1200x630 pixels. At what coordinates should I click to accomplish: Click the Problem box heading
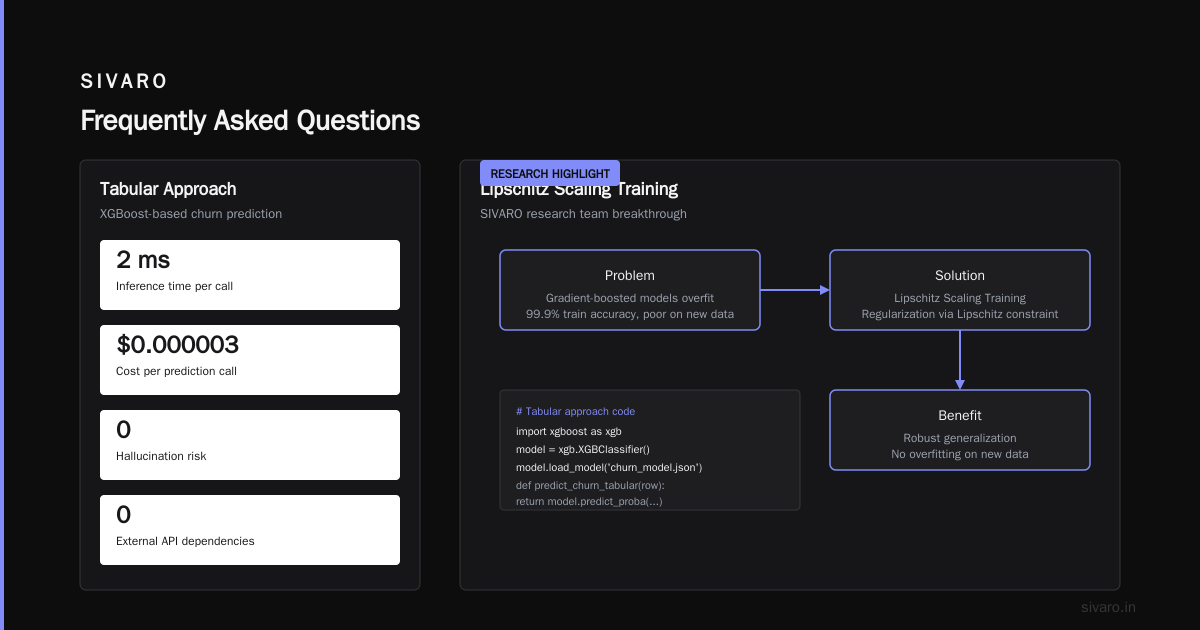(x=630, y=275)
